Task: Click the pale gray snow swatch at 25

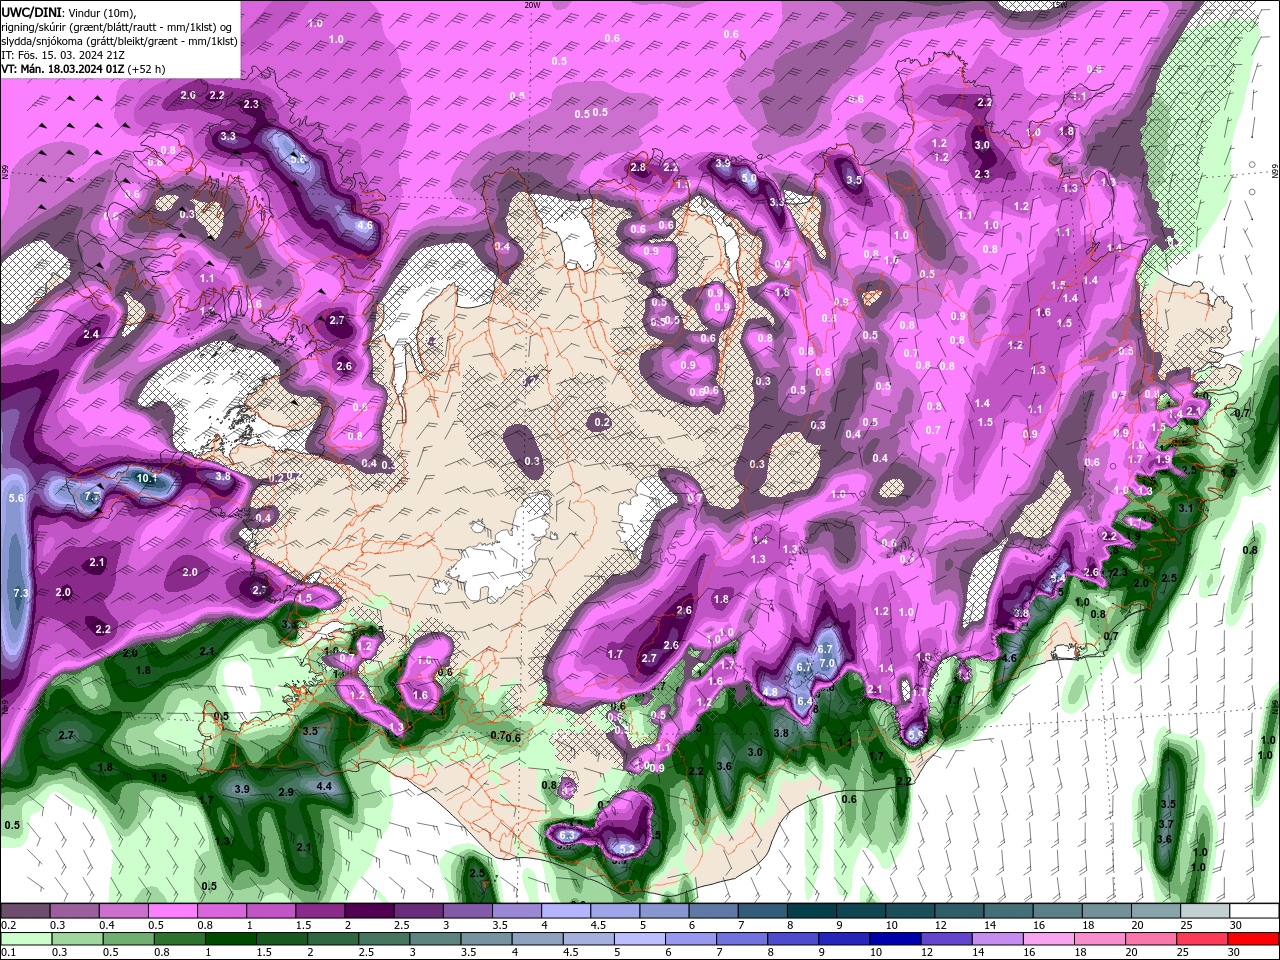Action: (x=1205, y=911)
